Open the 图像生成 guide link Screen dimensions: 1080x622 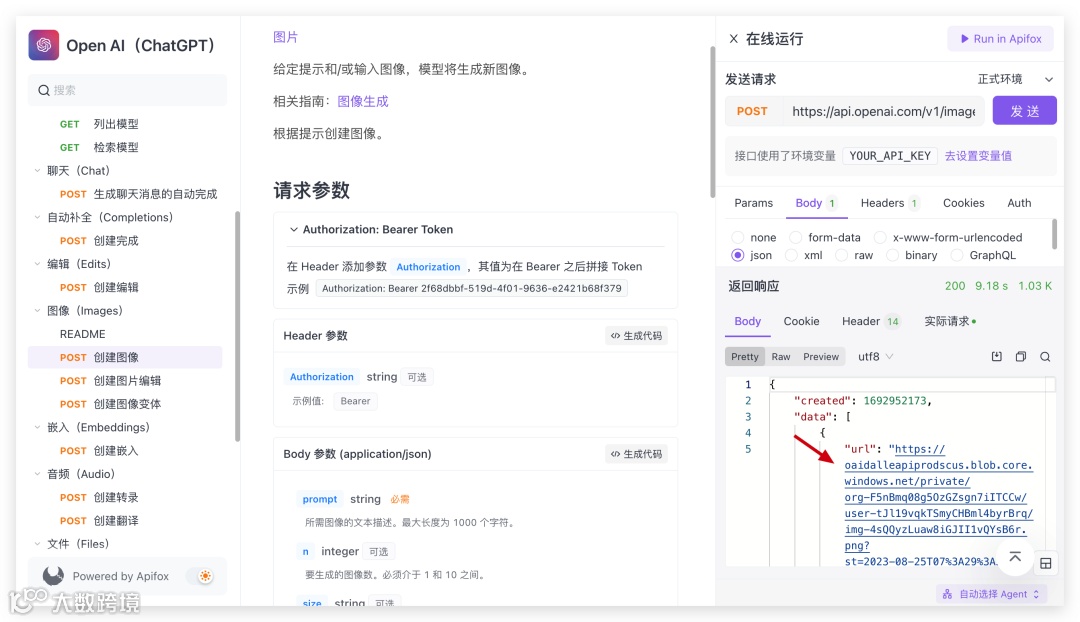(x=363, y=101)
